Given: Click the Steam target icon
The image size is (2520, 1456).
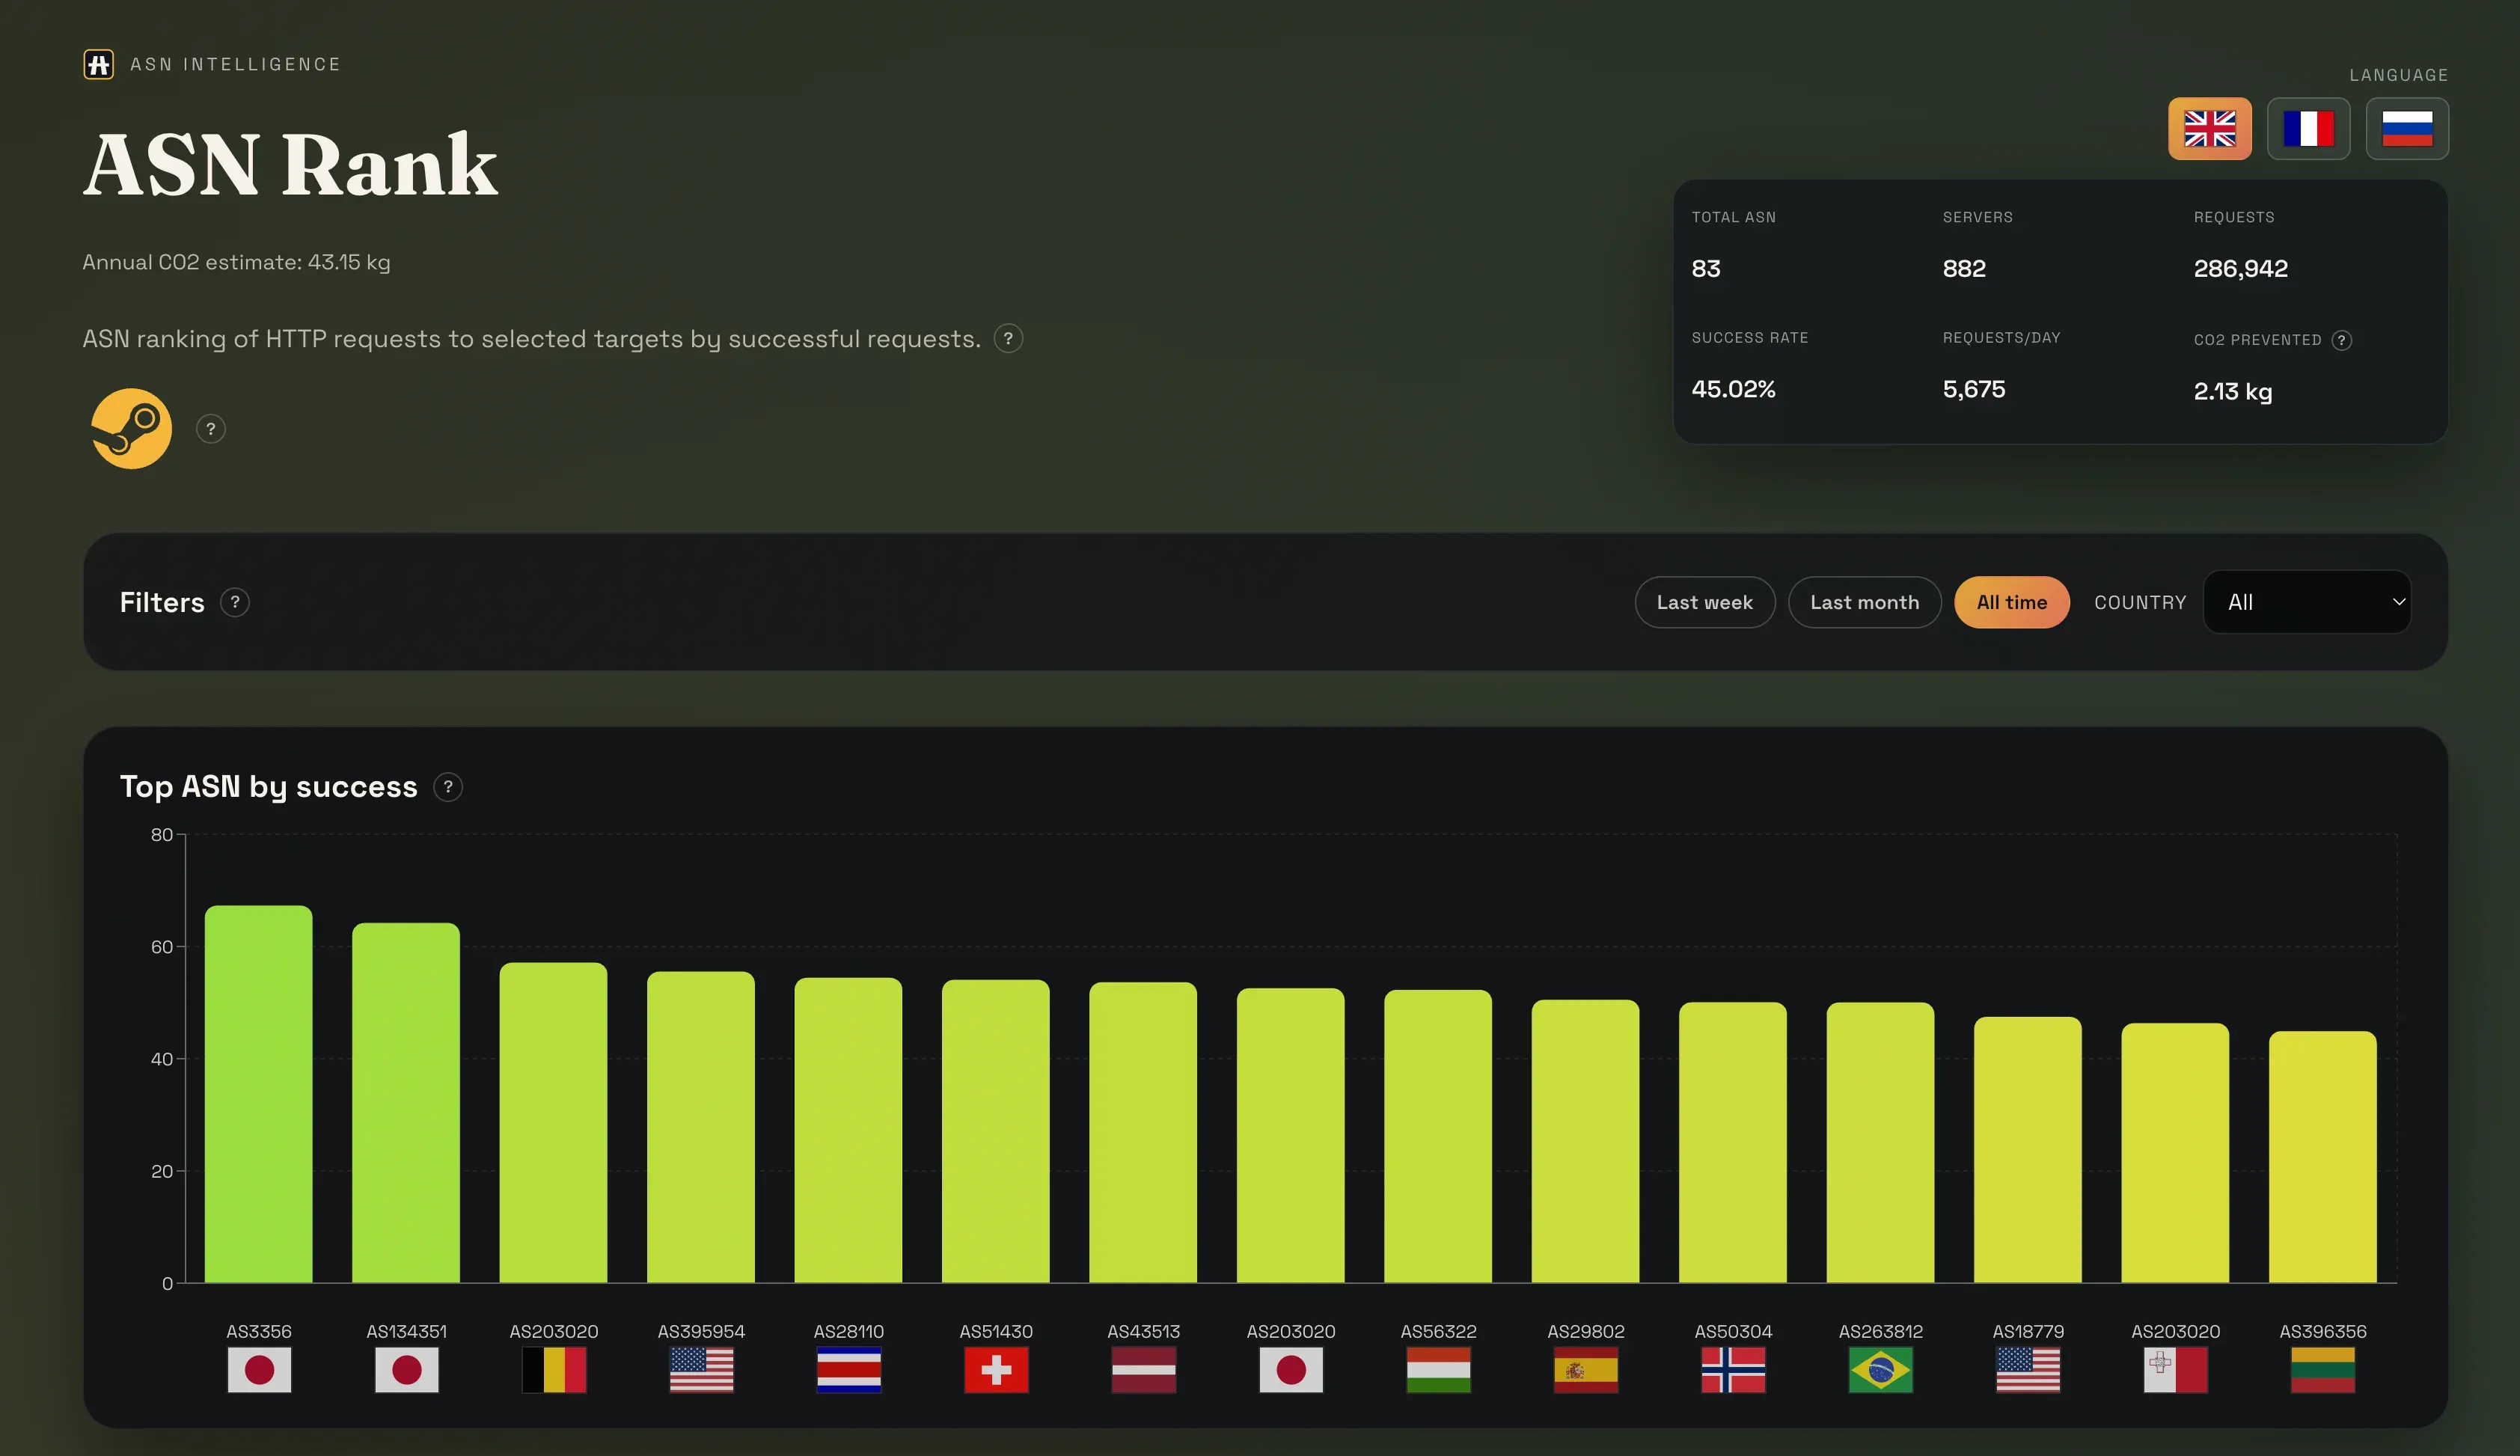Looking at the screenshot, I should click(131, 428).
